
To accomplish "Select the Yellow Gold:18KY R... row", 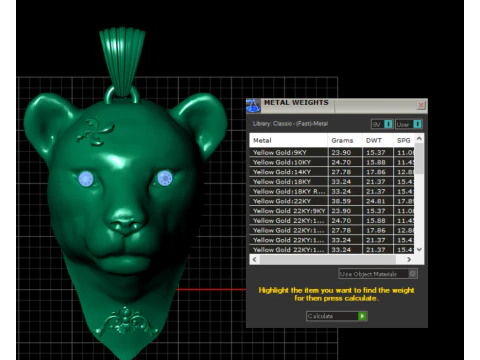I will [332, 191].
